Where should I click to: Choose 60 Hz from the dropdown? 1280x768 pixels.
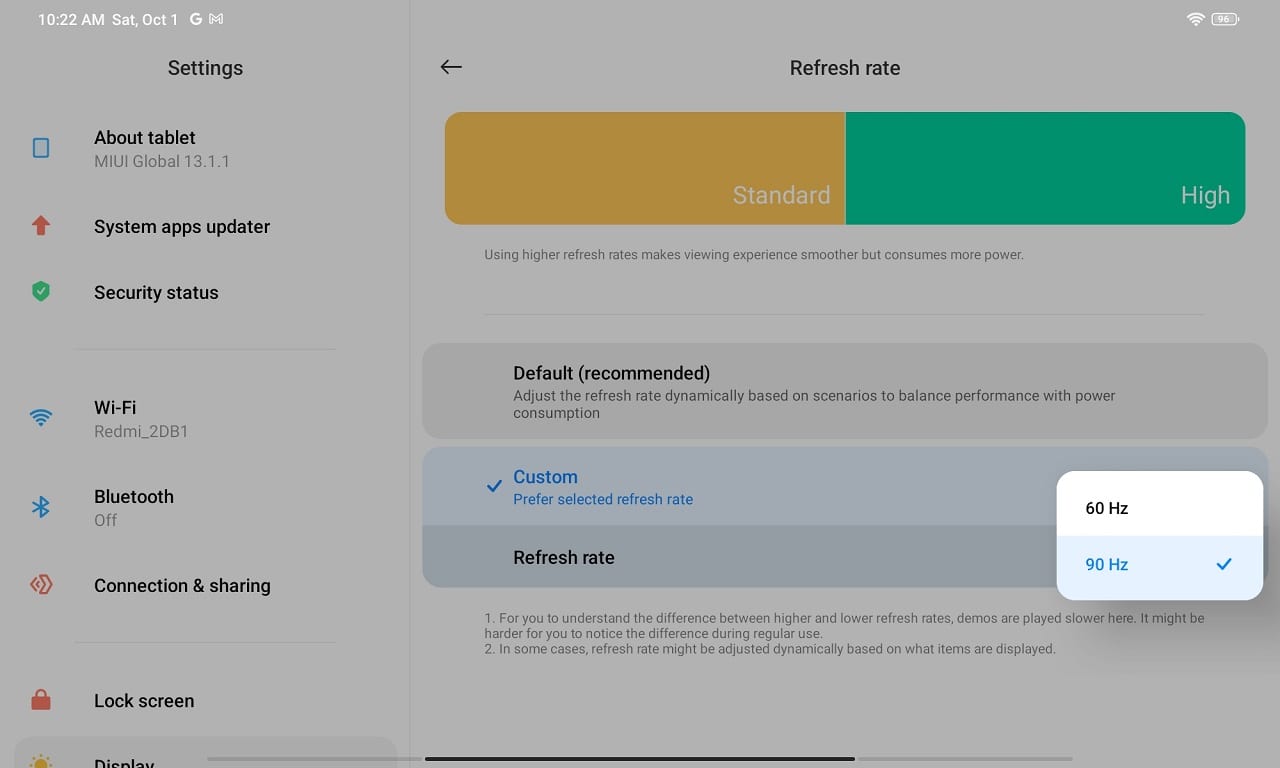click(1159, 508)
